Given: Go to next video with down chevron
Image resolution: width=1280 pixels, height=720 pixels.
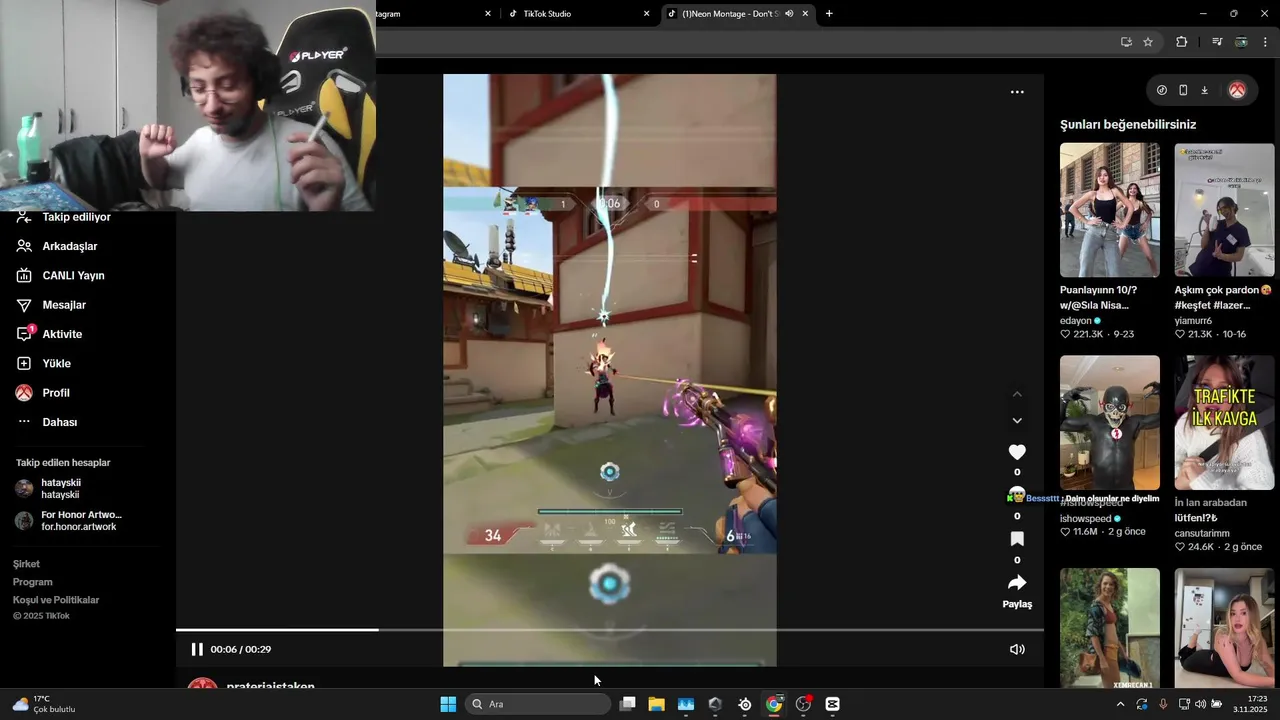Looking at the screenshot, I should pos(1017,421).
